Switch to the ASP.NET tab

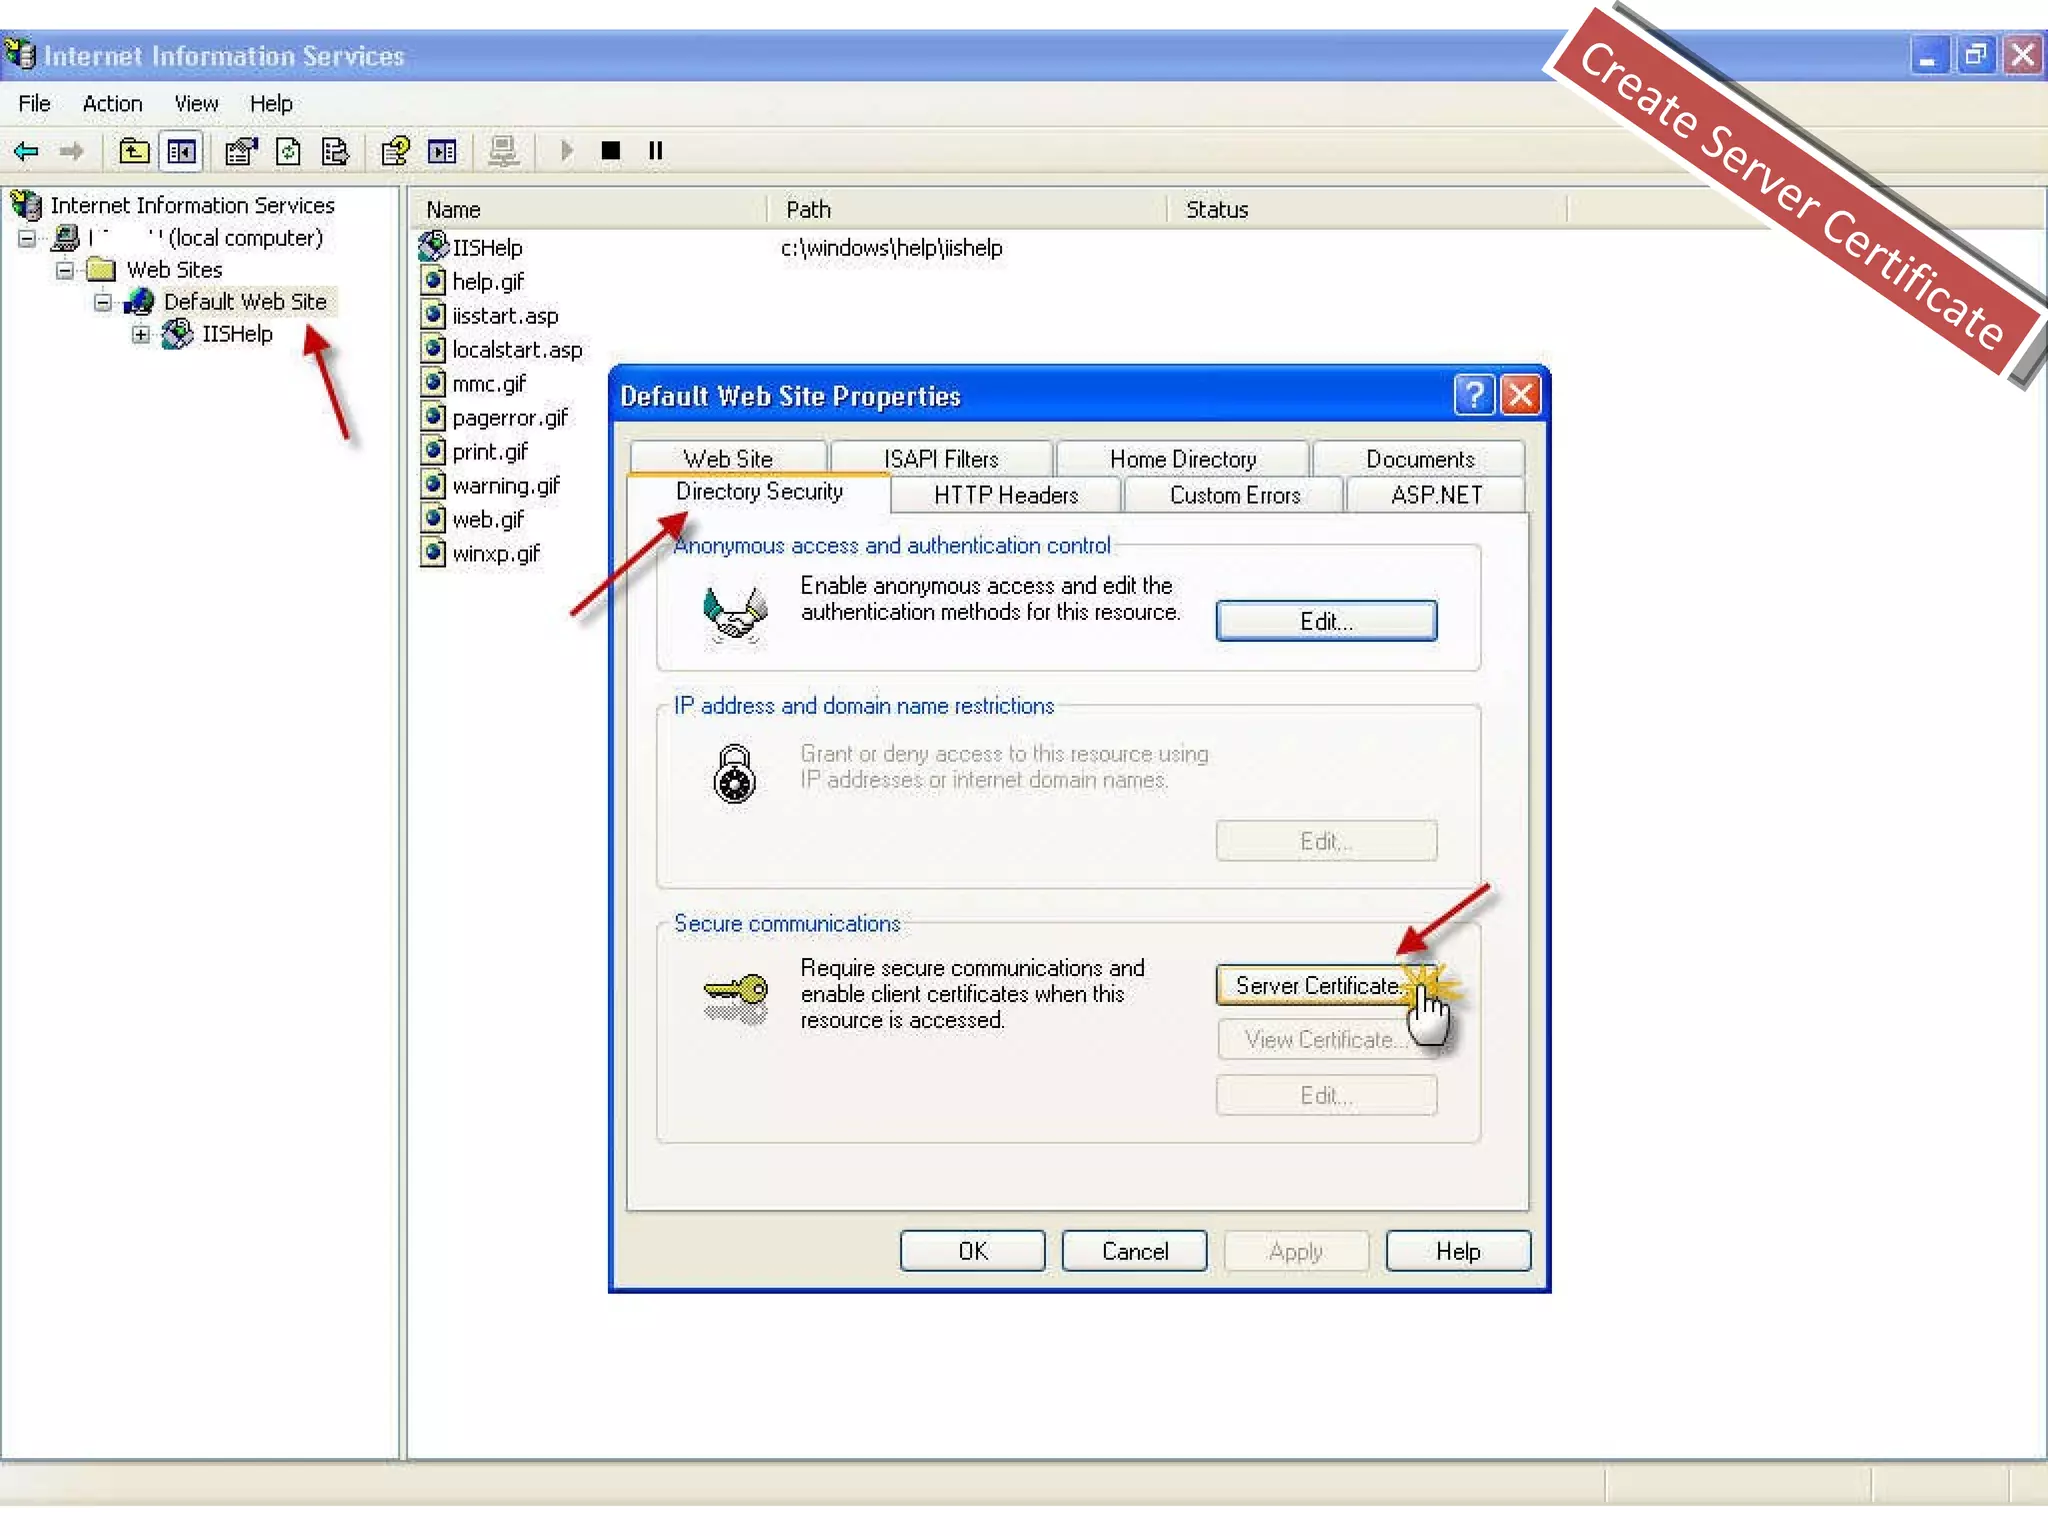[x=1436, y=495]
